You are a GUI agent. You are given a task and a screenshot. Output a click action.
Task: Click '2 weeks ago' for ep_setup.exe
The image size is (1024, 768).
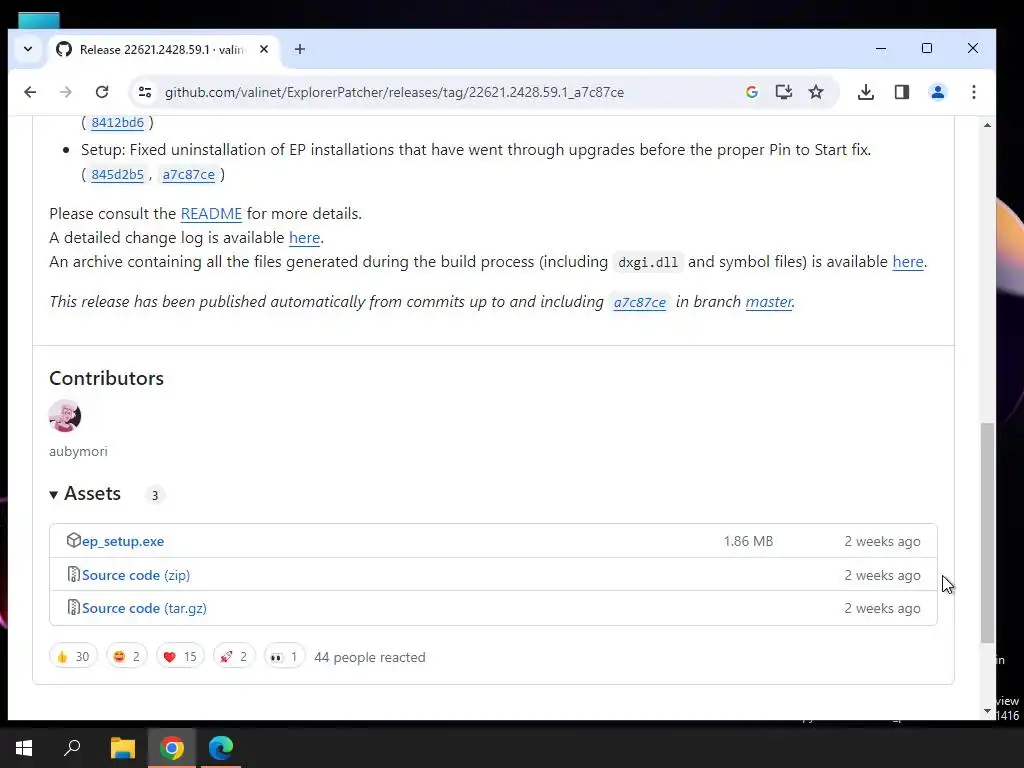882,541
